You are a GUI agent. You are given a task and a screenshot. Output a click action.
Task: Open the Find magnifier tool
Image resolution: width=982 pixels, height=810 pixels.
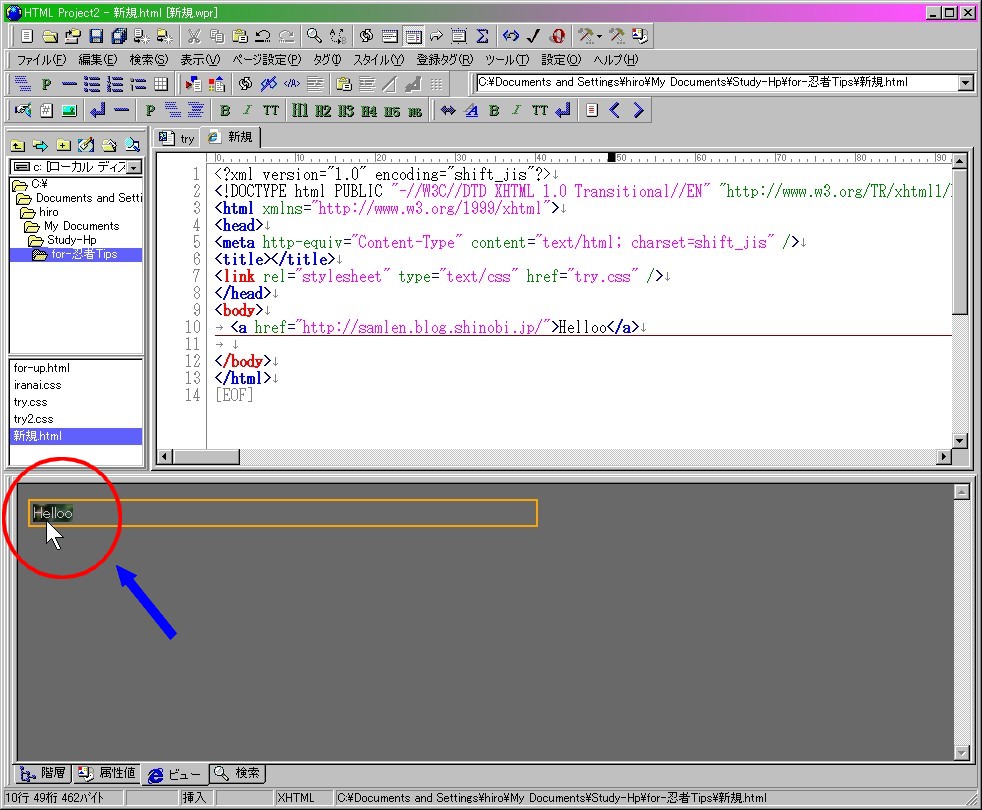[x=314, y=36]
